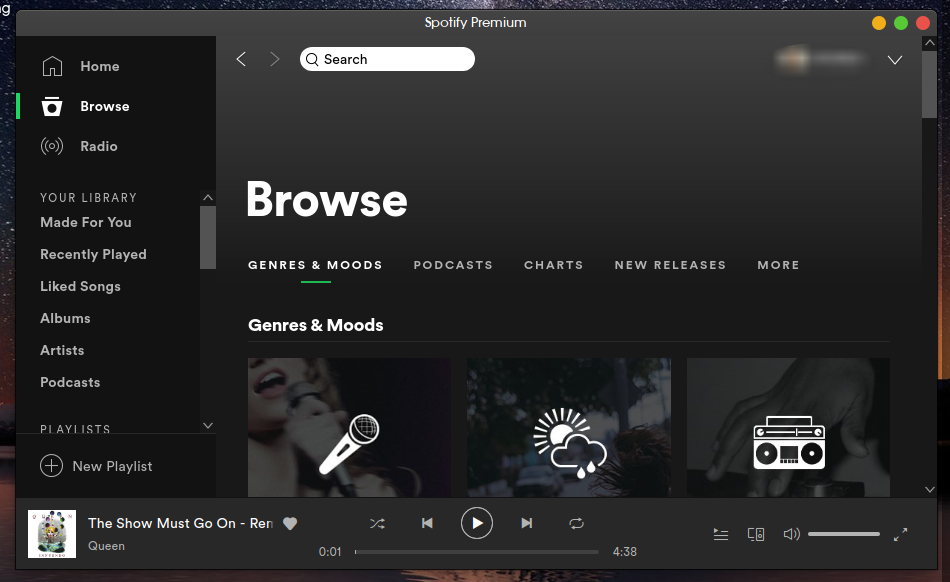The width and height of the screenshot is (950, 582).
Task: Select the Genres & Moods tab
Action: 315,265
